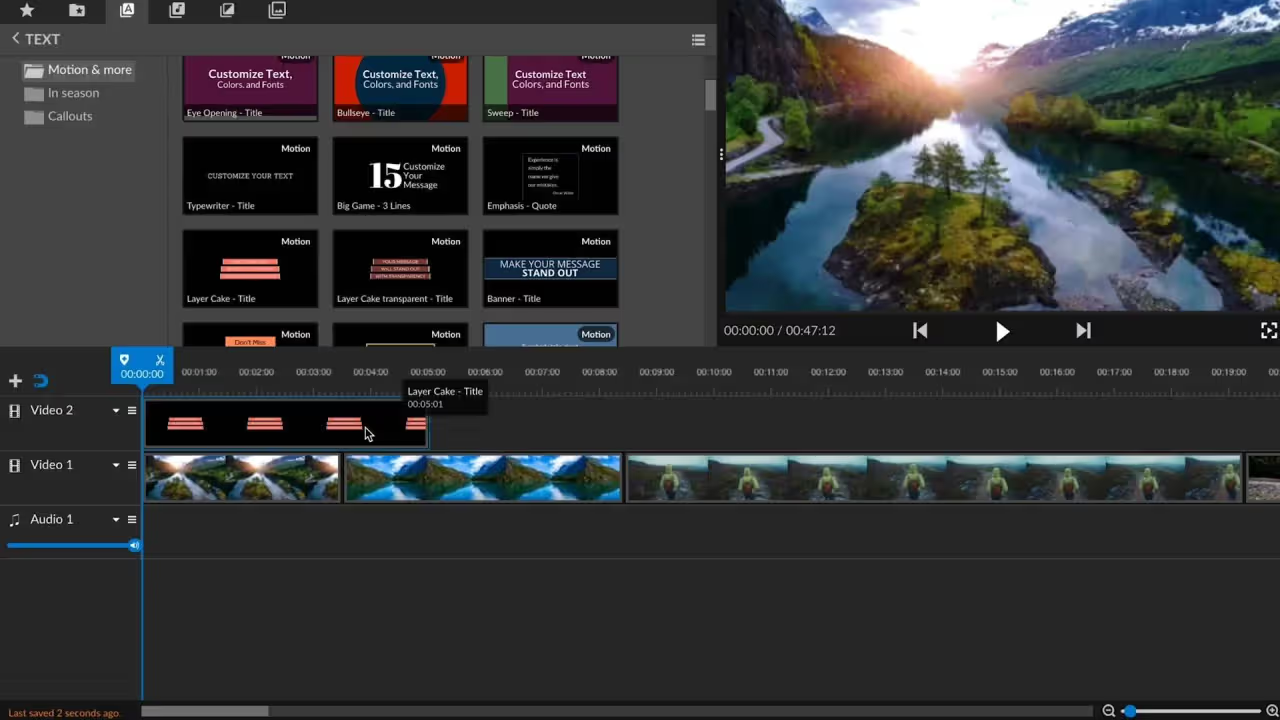Expand the Video 2 track dropdown

116,410
